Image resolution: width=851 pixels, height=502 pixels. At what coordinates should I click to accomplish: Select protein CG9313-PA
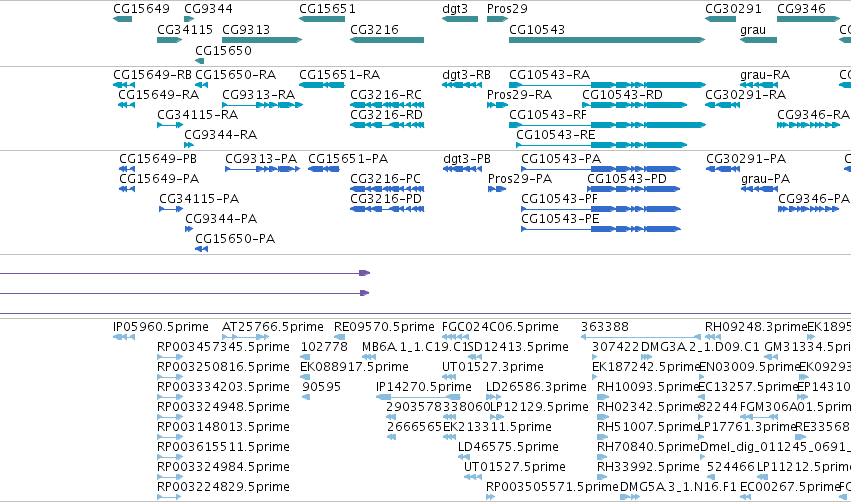tap(261, 159)
